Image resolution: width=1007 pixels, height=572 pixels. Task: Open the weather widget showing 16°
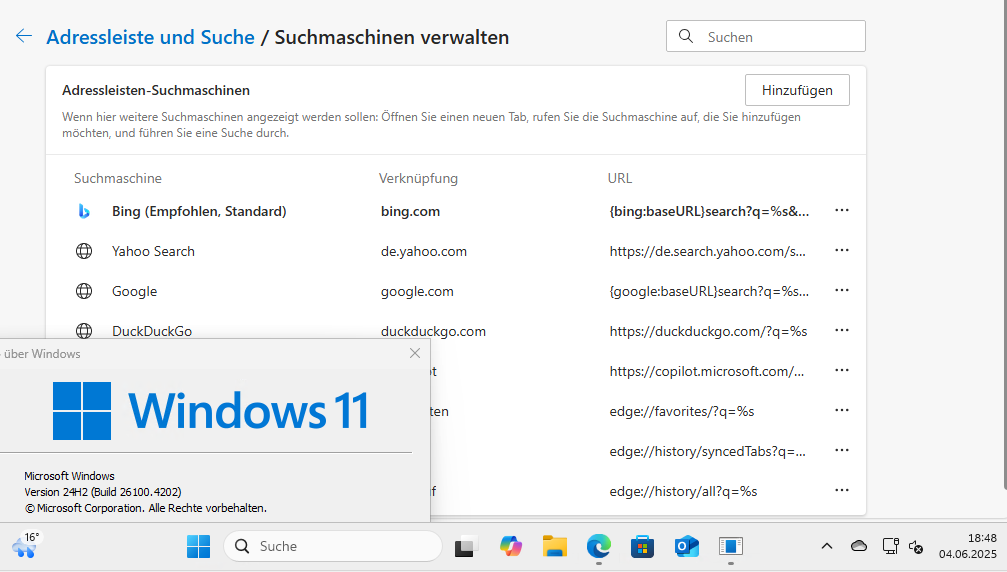[26, 546]
